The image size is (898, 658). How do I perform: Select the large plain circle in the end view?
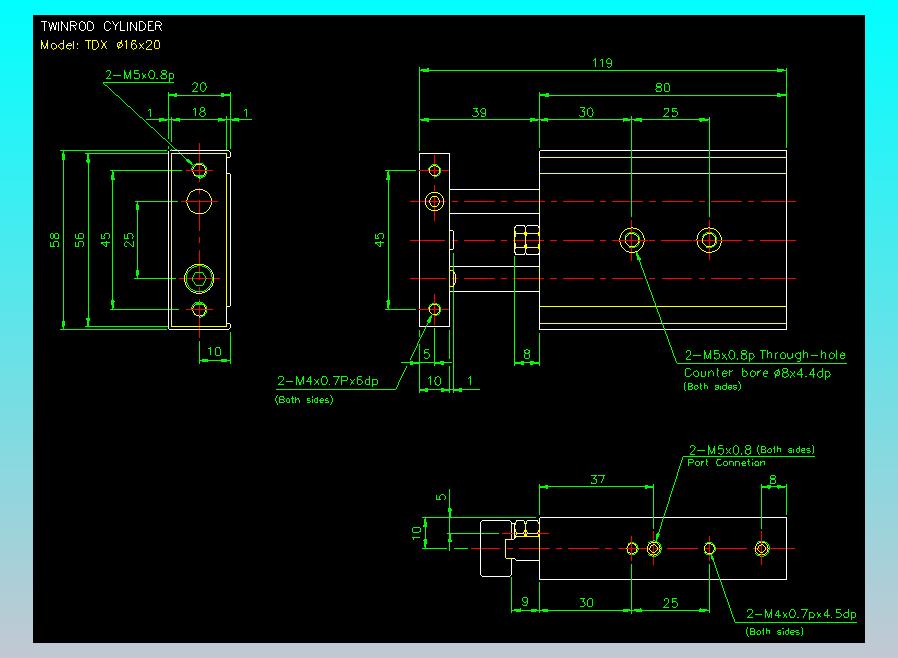tap(200, 200)
